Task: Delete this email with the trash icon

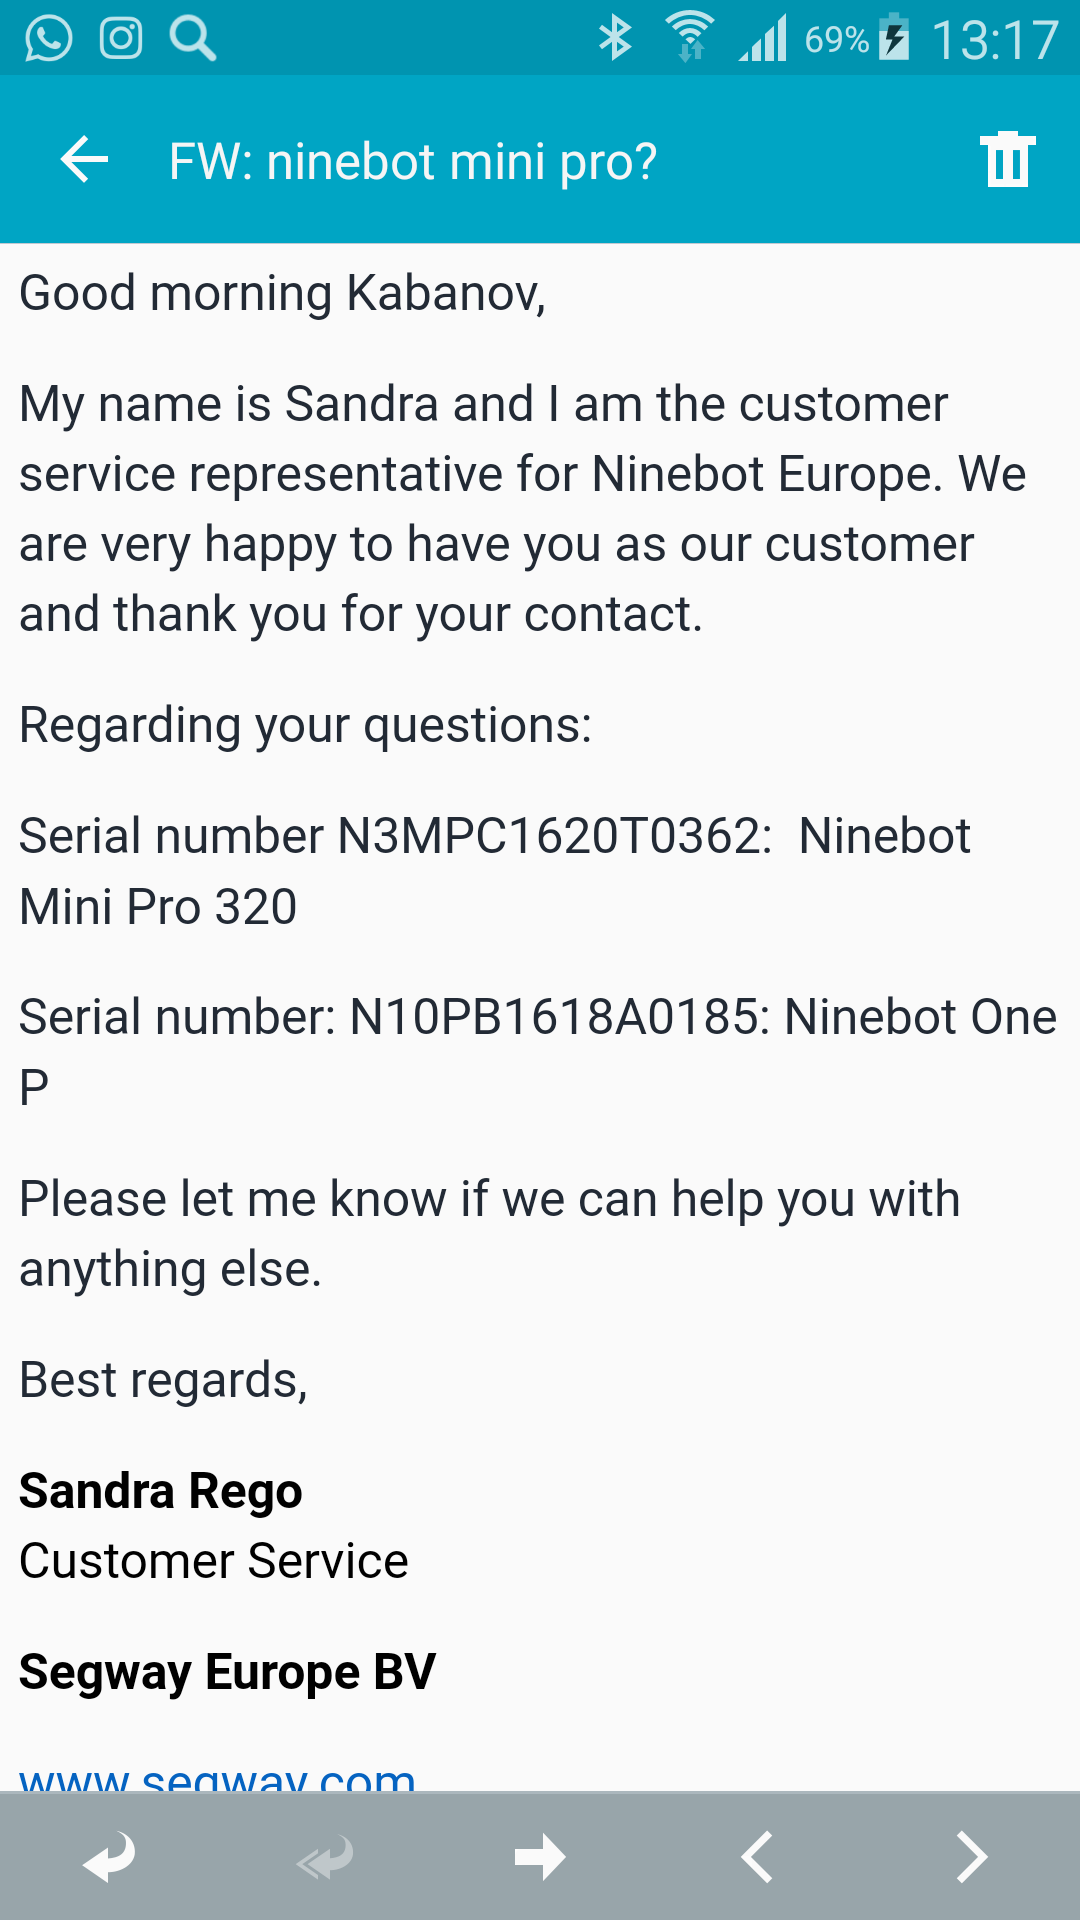Action: point(1007,160)
